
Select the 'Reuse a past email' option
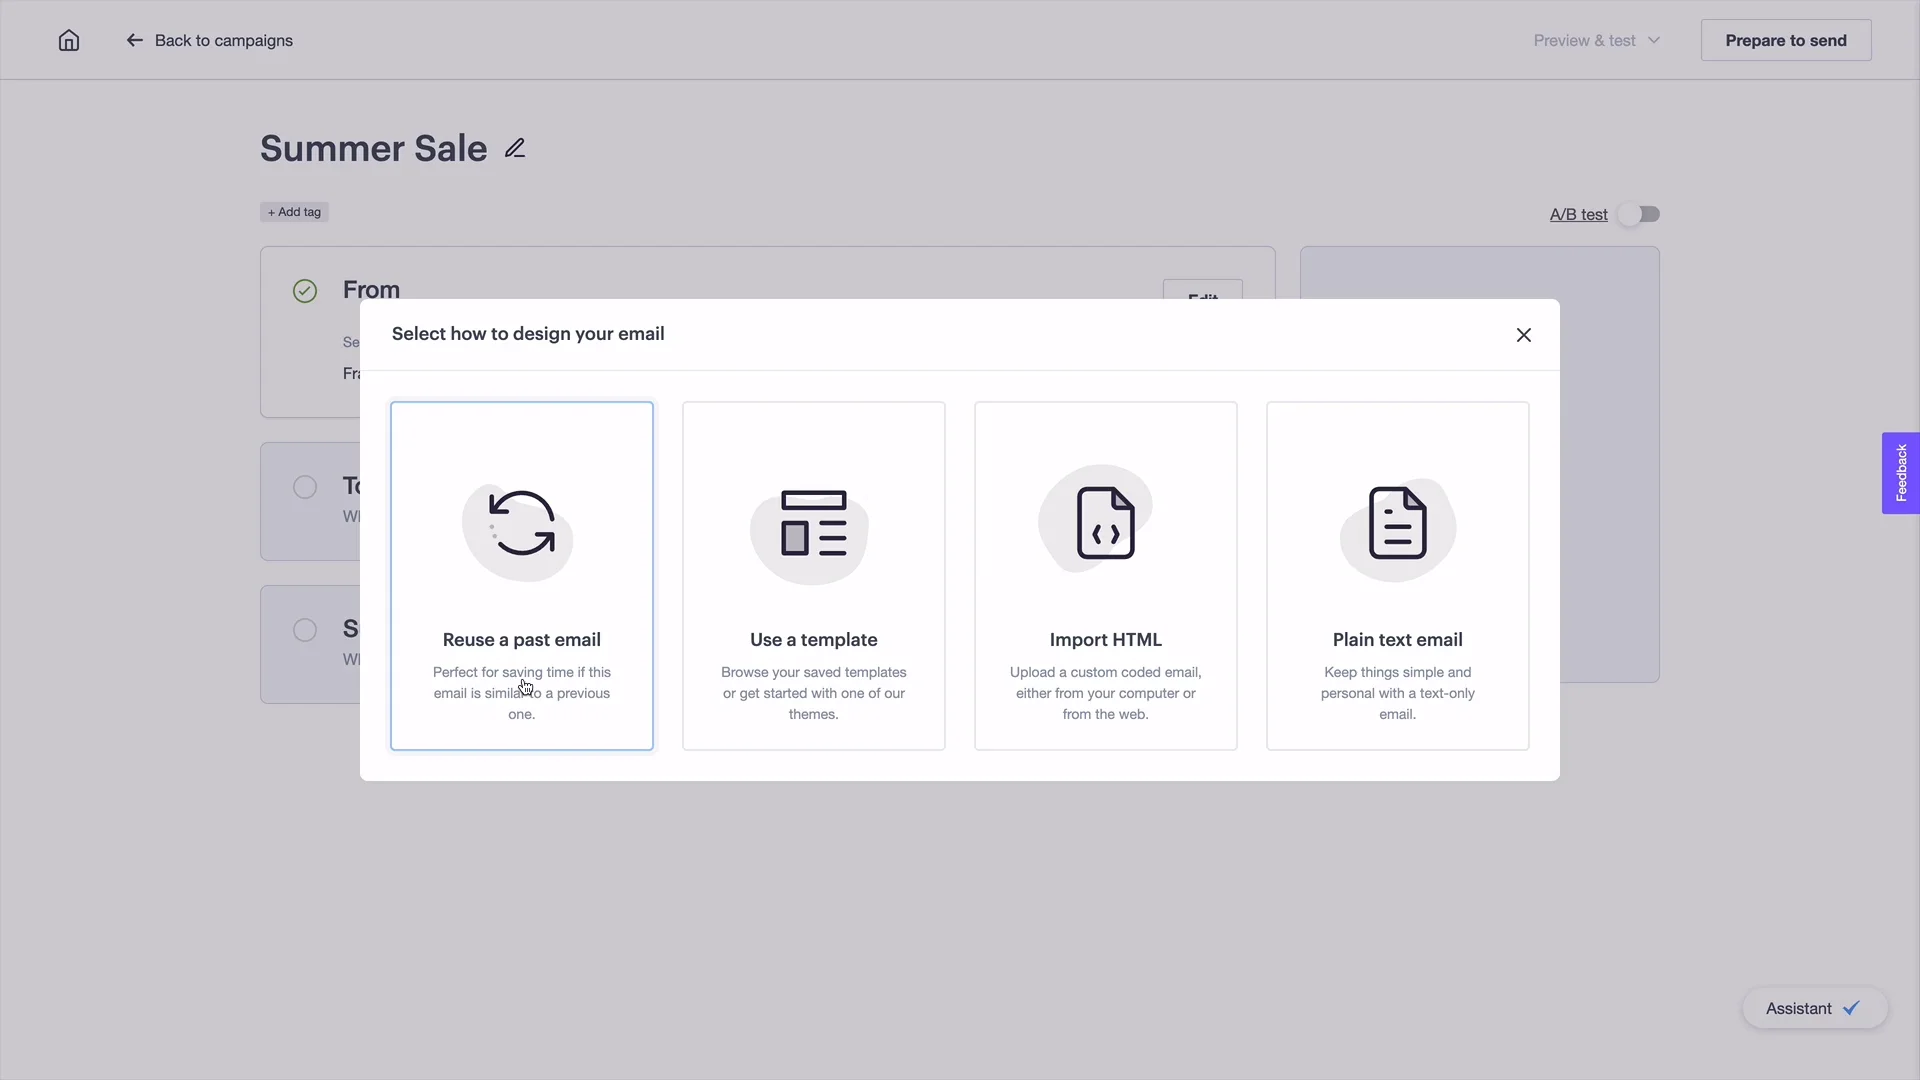(x=521, y=575)
